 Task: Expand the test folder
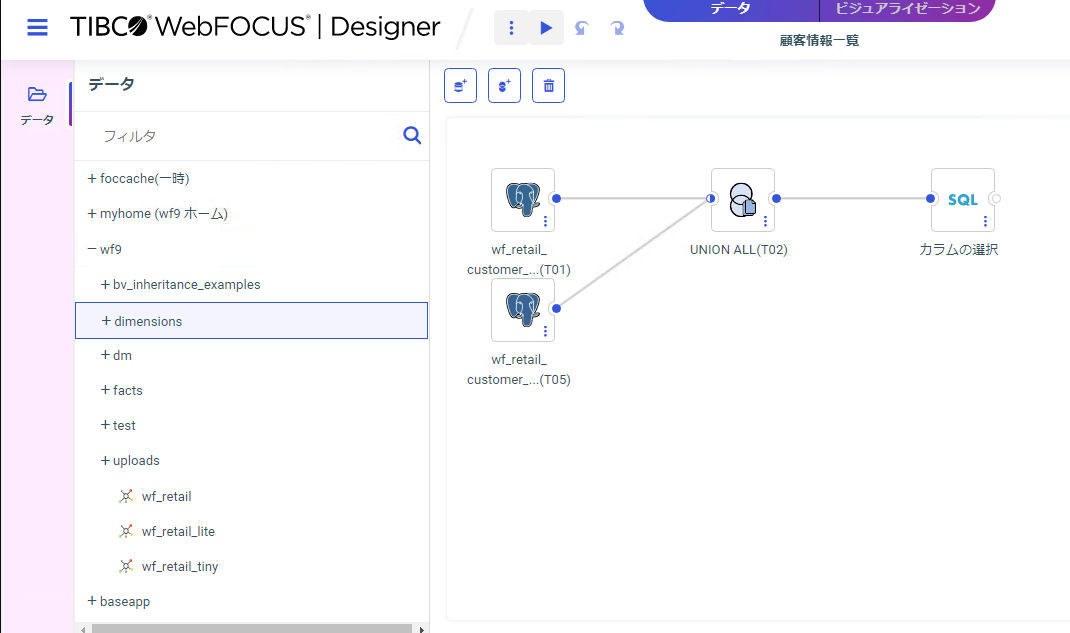(x=105, y=425)
